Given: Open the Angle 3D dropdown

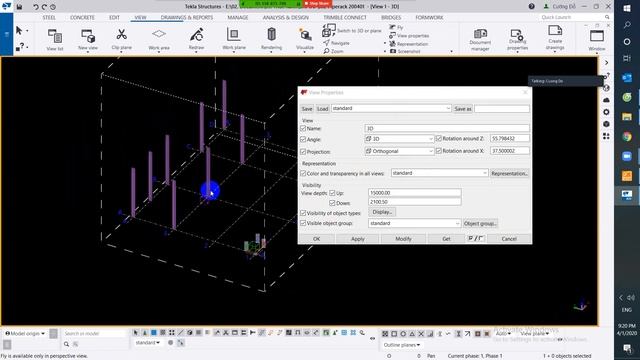Looking at the screenshot, I should pos(399,139).
